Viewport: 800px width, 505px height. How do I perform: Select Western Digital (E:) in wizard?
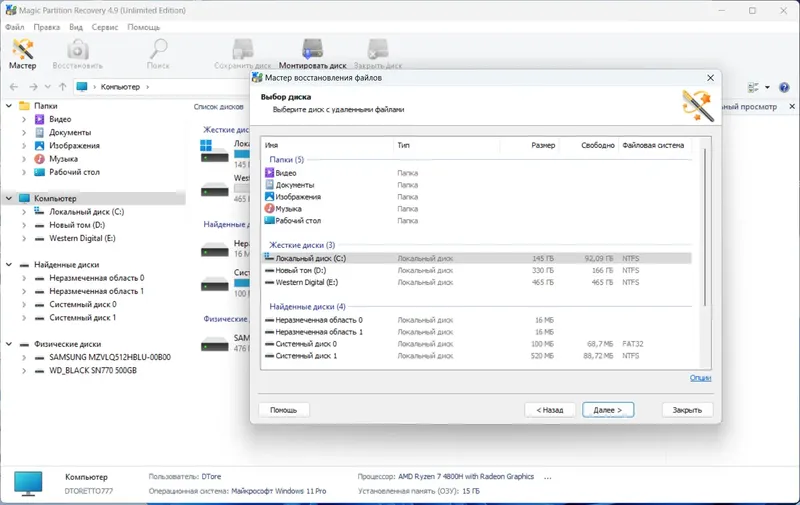tap(478, 282)
